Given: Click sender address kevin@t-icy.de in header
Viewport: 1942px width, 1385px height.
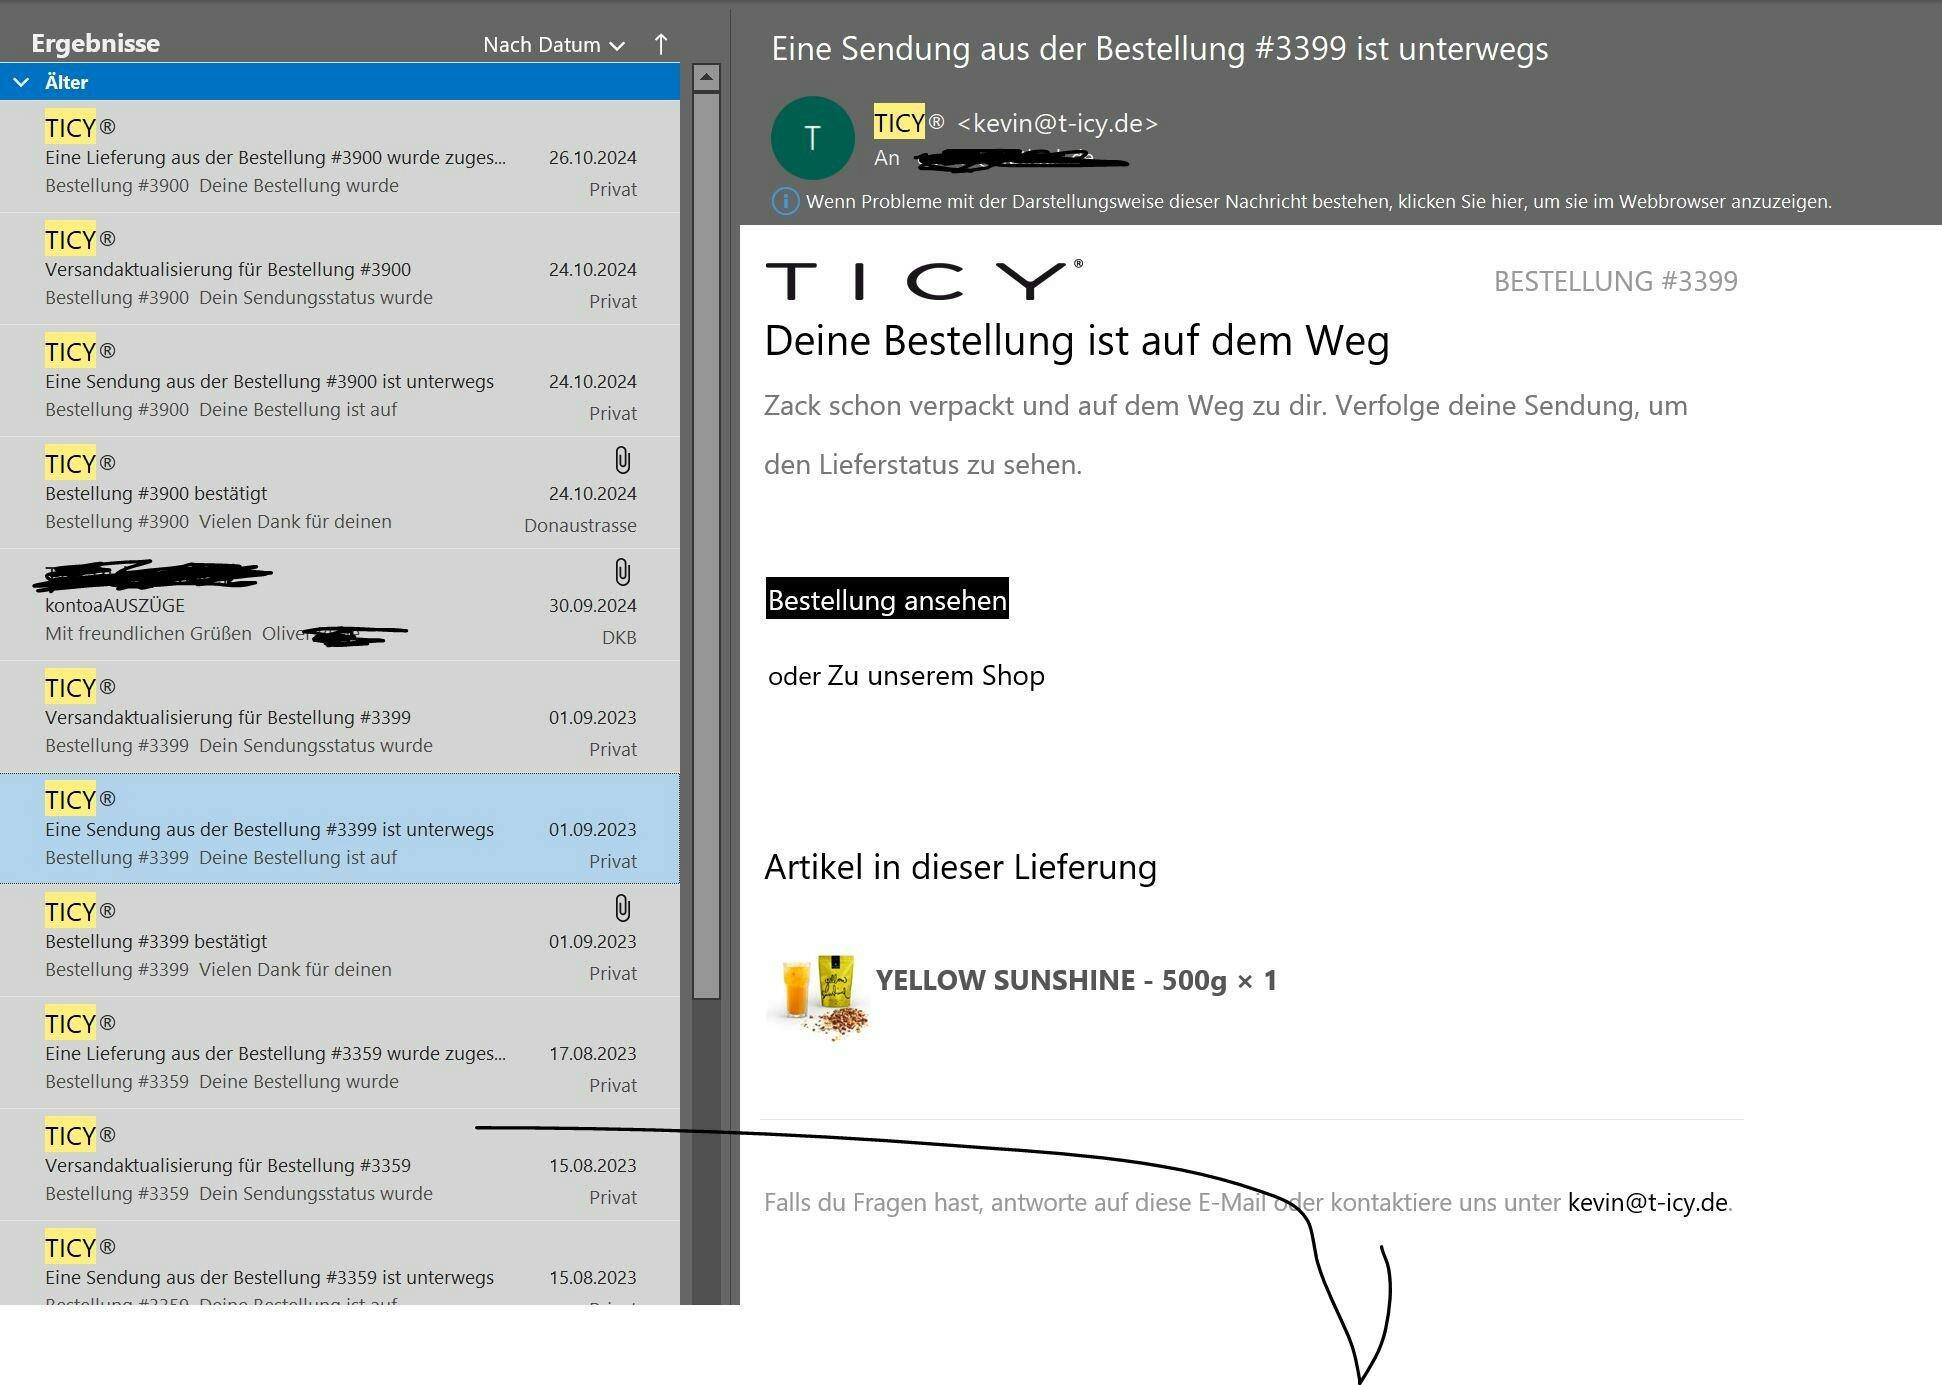Looking at the screenshot, I should pyautogui.click(x=1057, y=123).
